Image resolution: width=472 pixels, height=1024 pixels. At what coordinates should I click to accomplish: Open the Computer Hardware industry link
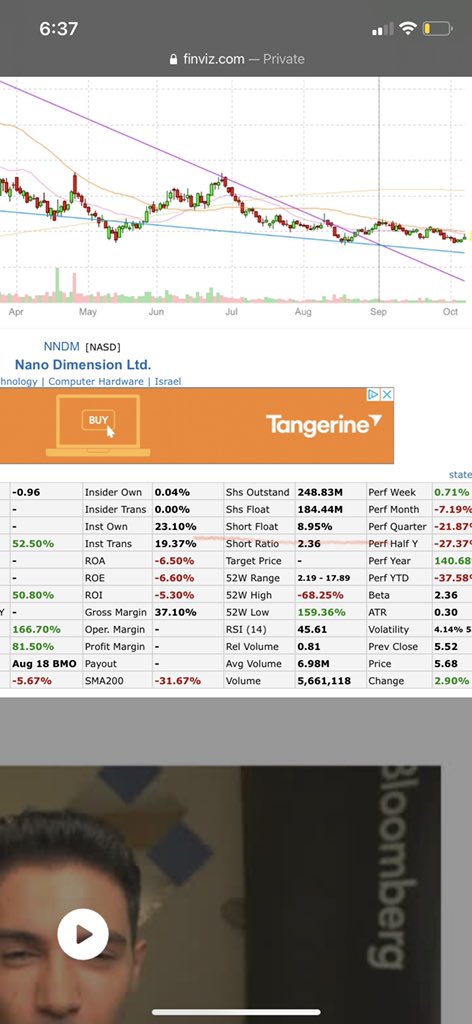coord(95,381)
